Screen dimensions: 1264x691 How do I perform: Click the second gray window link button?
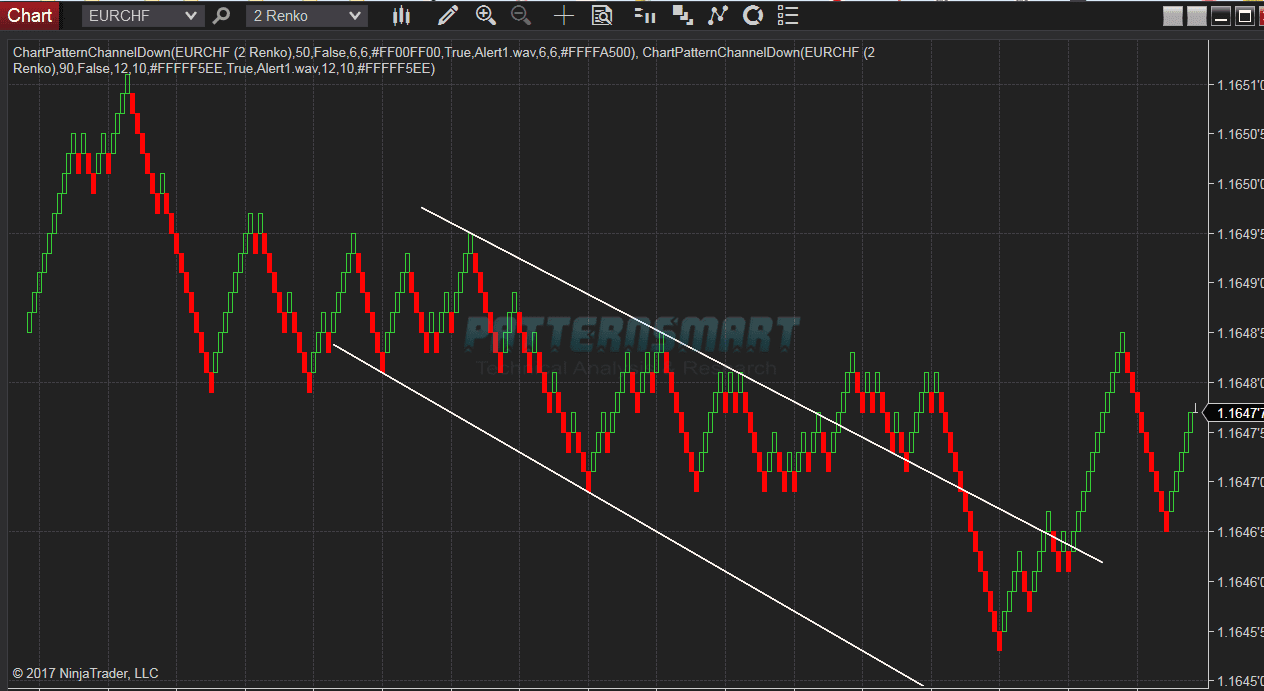(1197, 15)
